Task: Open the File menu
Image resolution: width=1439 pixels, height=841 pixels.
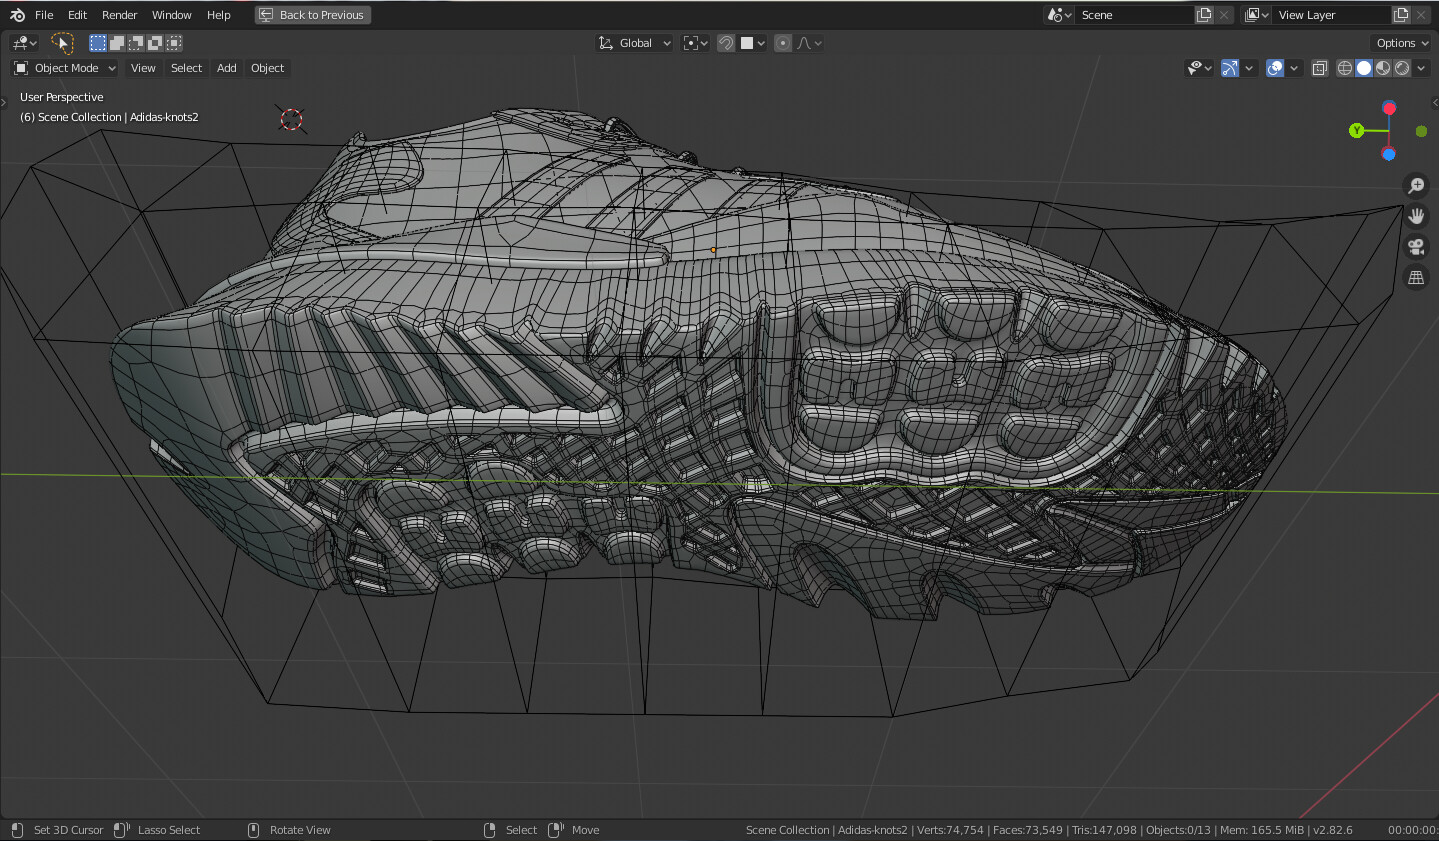Action: tap(44, 15)
